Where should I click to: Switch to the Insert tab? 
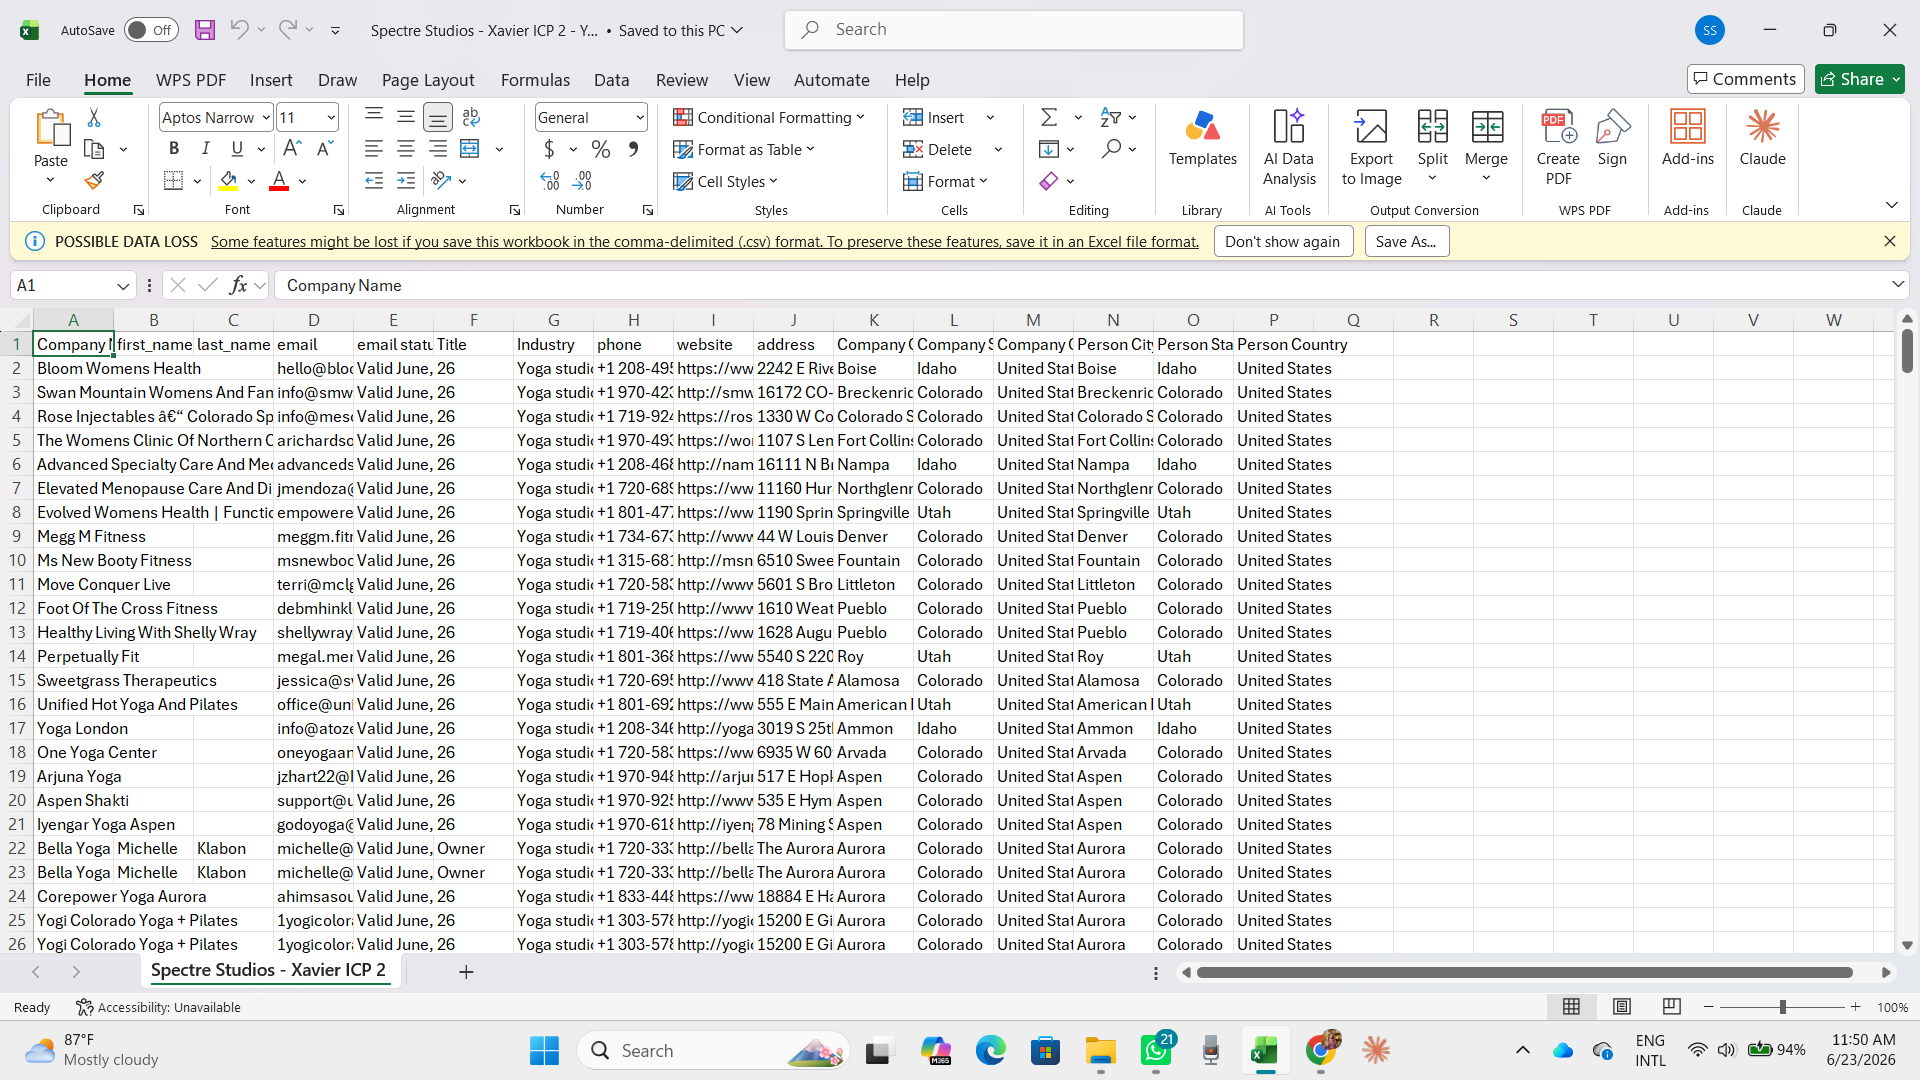pyautogui.click(x=271, y=80)
